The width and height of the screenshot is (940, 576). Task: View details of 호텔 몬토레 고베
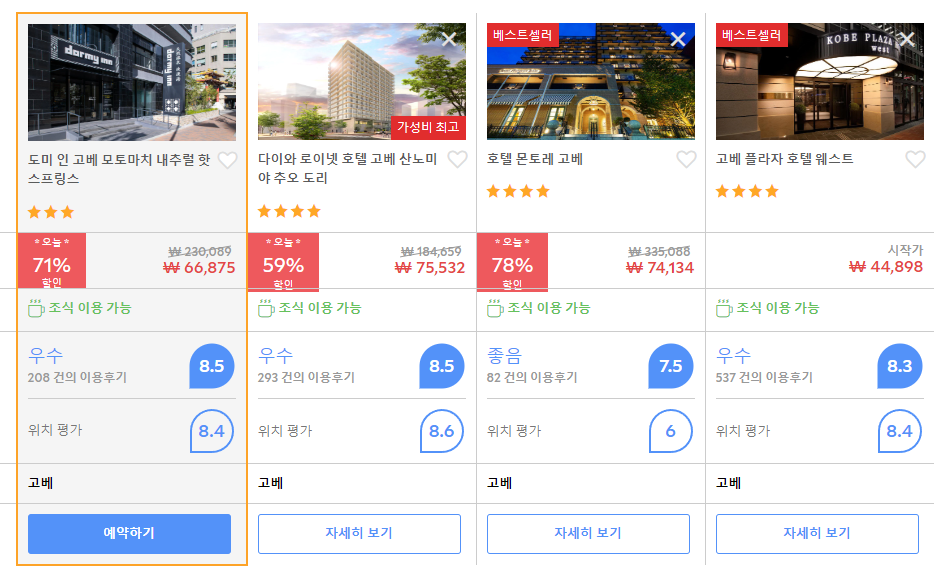coord(588,533)
